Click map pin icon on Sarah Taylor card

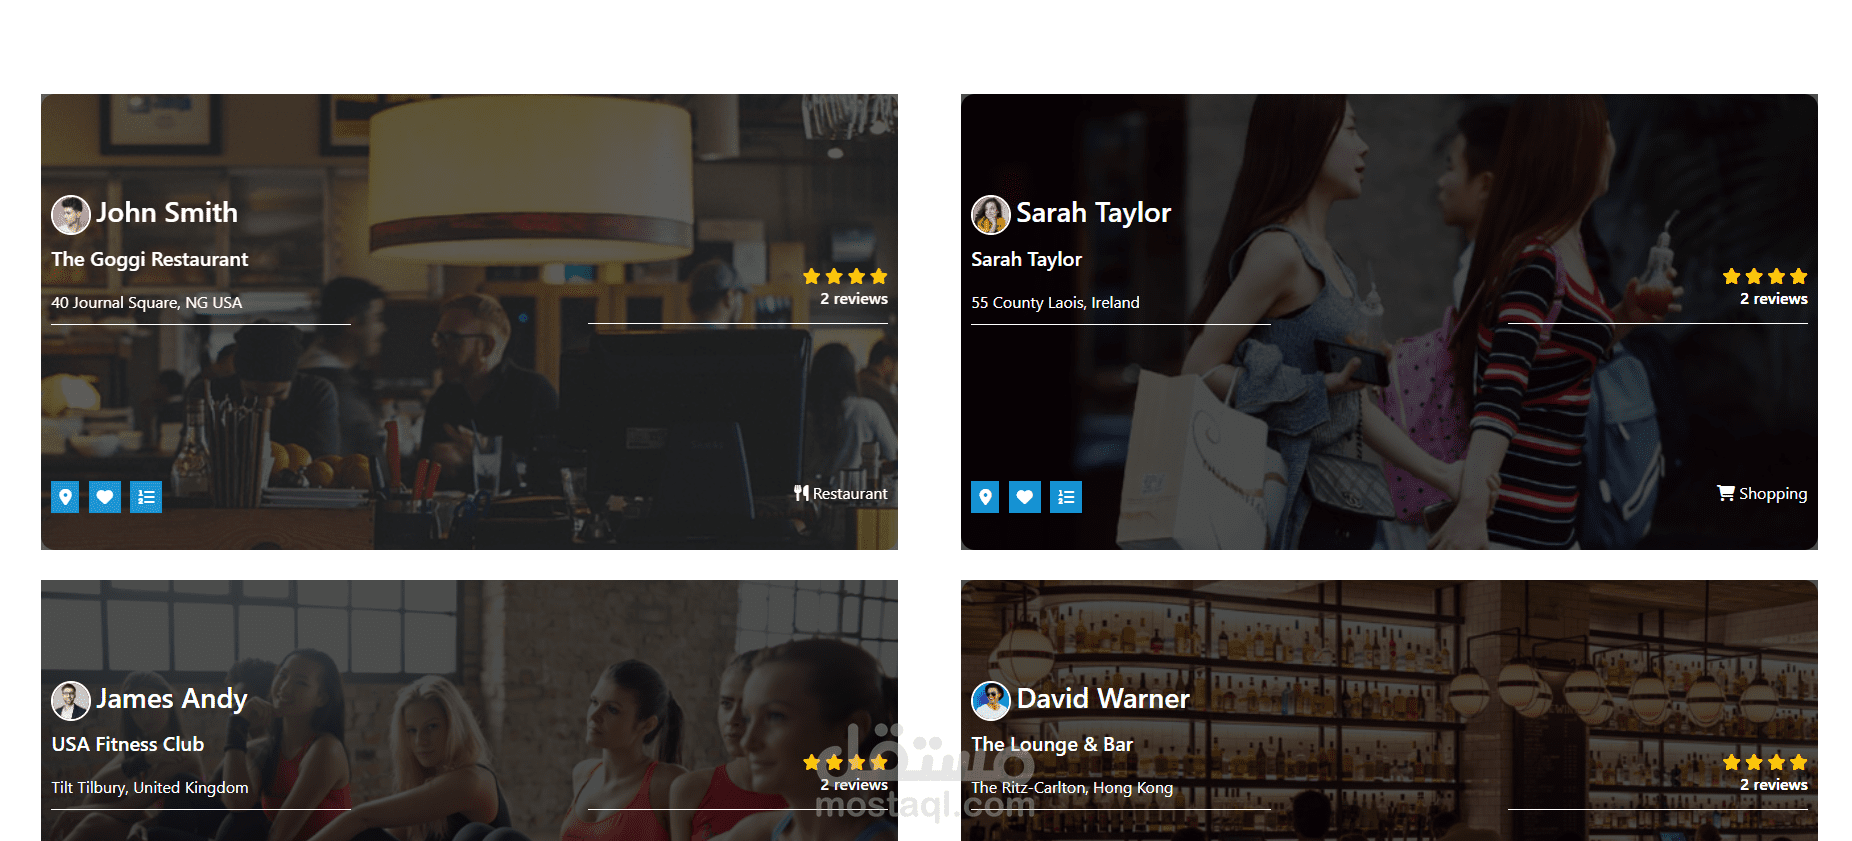[985, 497]
